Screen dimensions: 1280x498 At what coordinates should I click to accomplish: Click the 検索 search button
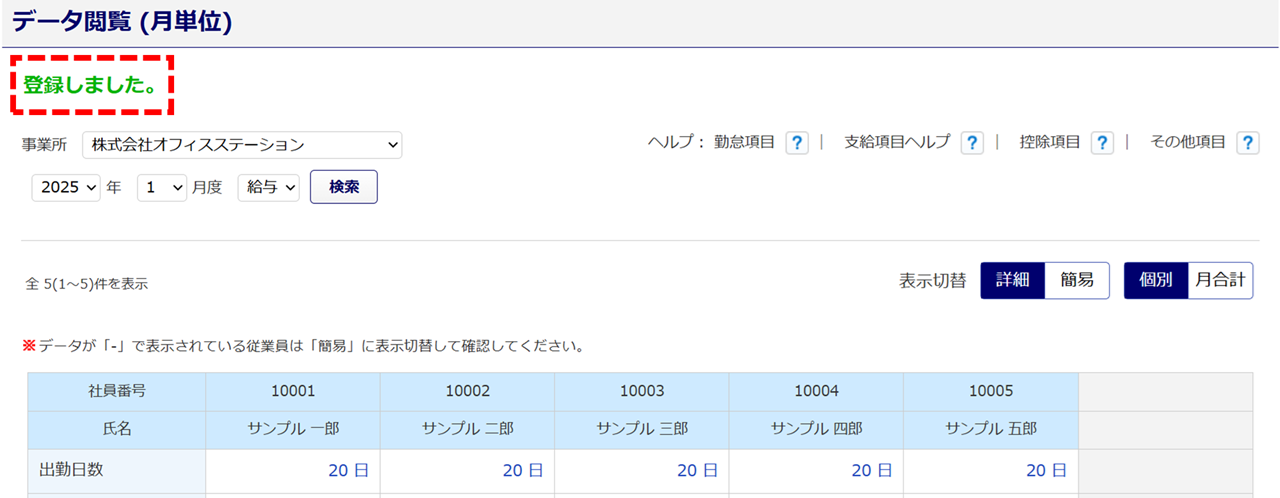click(x=343, y=187)
